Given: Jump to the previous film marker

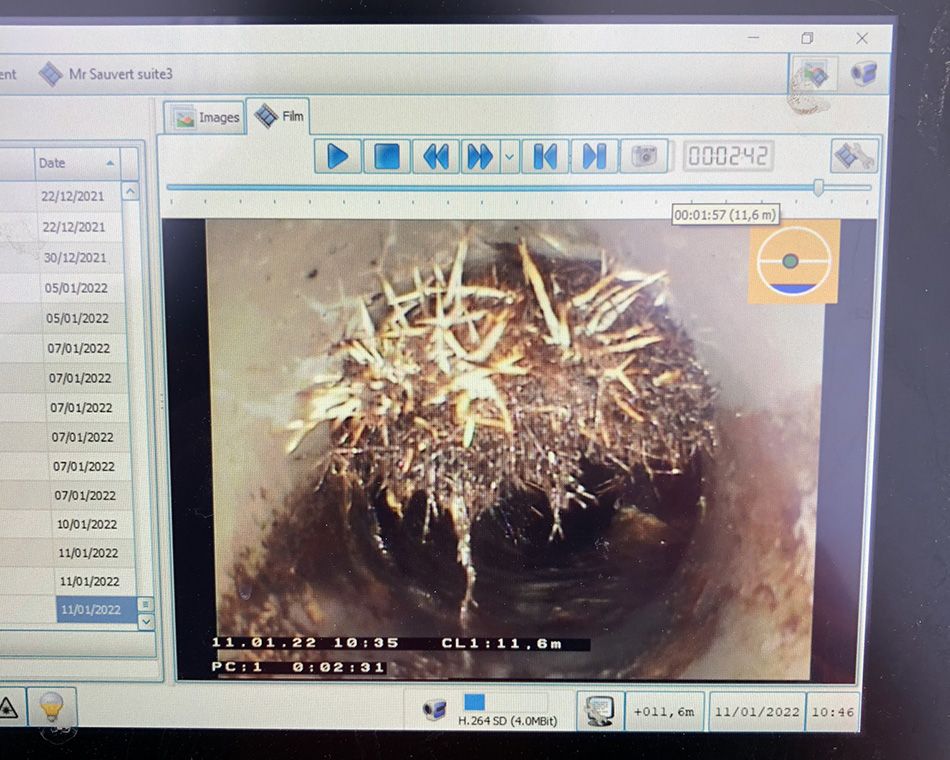Looking at the screenshot, I should tap(545, 156).
